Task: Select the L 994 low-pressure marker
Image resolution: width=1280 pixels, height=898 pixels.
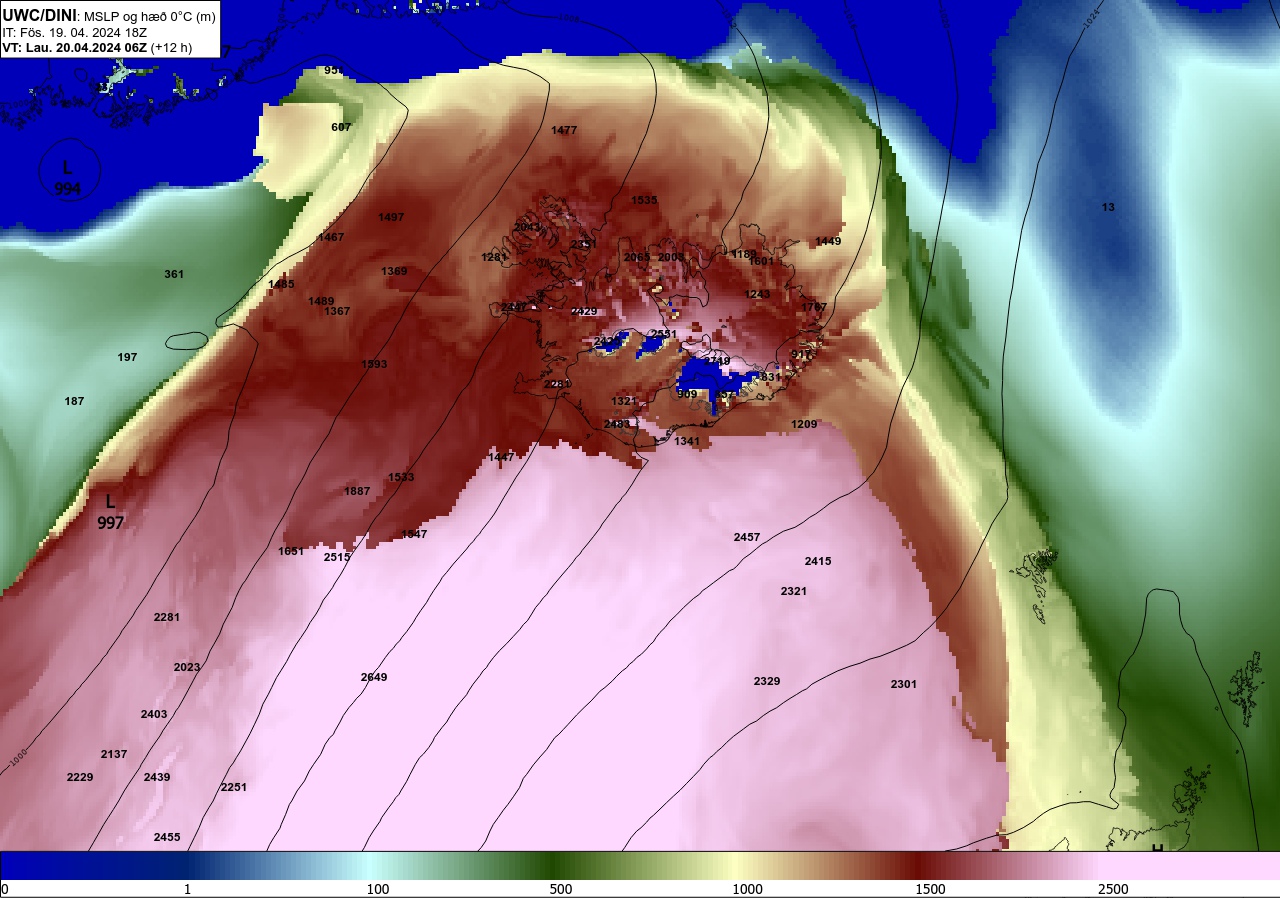Action: 68,177
